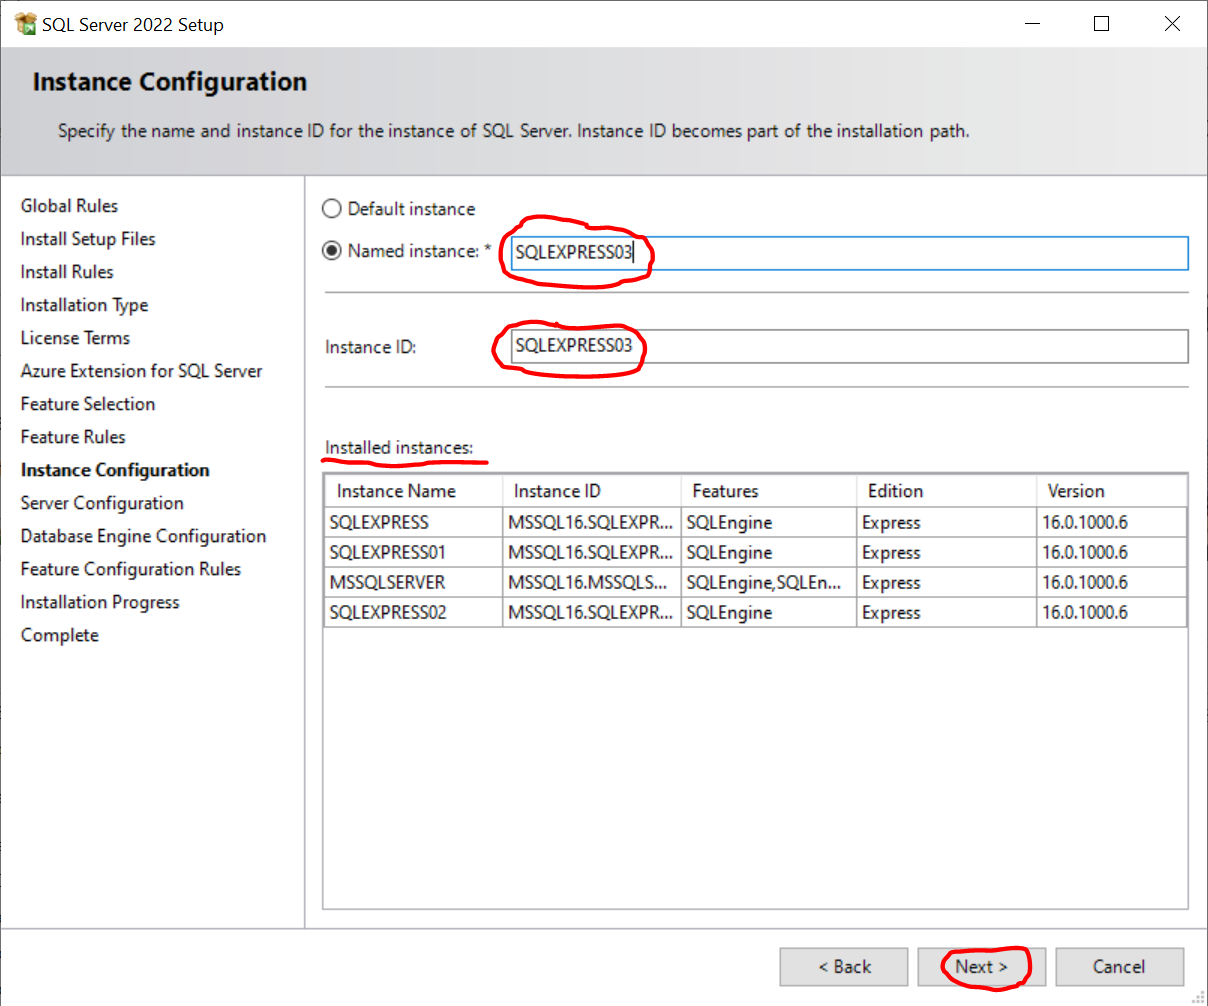Viewport: 1208px width, 1006px height.
Task: Select the Default instance radio button
Action: pos(331,209)
